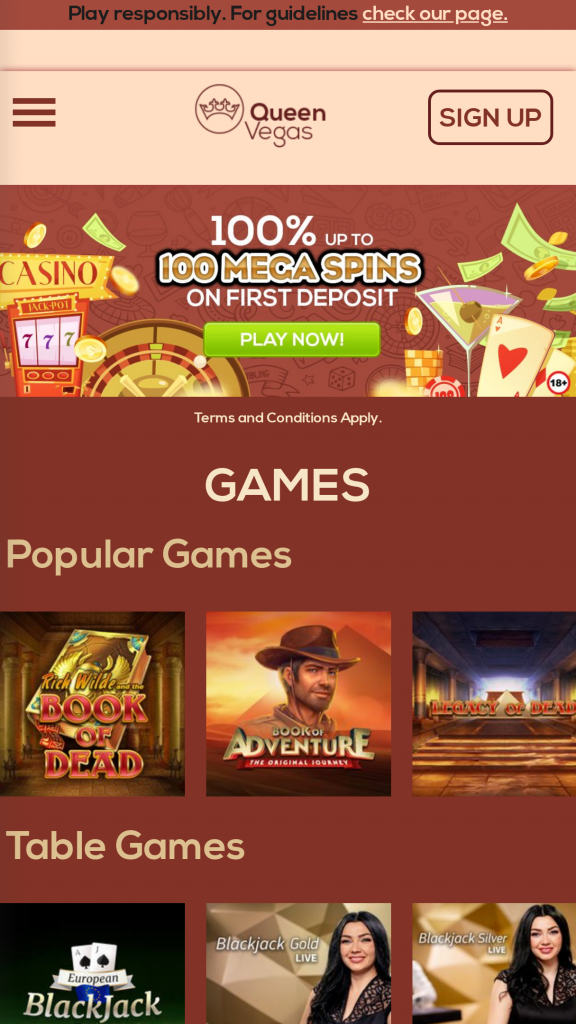Viewport: 576px width, 1024px height.
Task: Open Terms and Conditions Apply text
Action: point(288,418)
